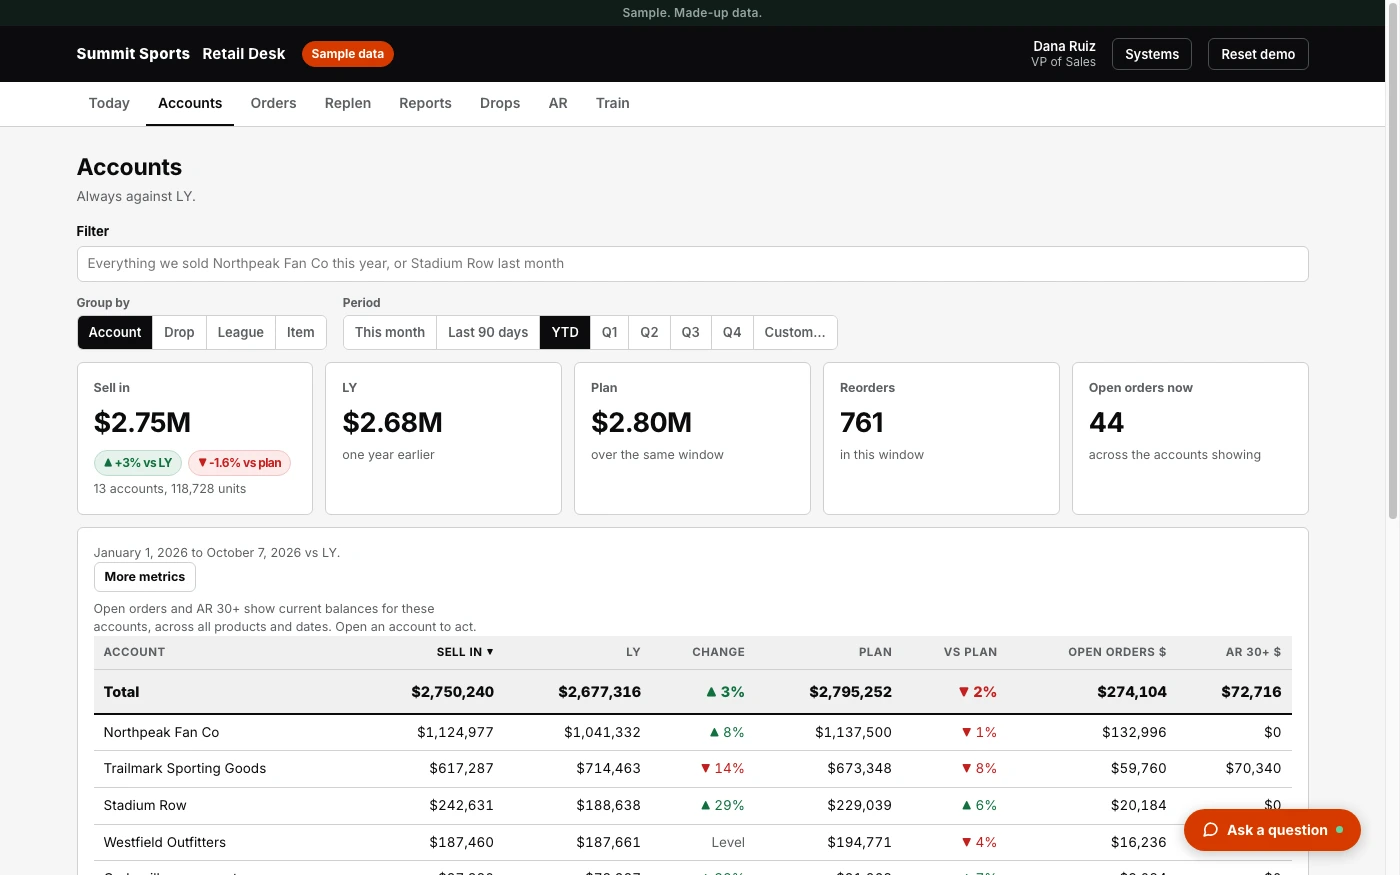The image size is (1400, 875).
Task: Go to the Reports tab
Action: (425, 104)
